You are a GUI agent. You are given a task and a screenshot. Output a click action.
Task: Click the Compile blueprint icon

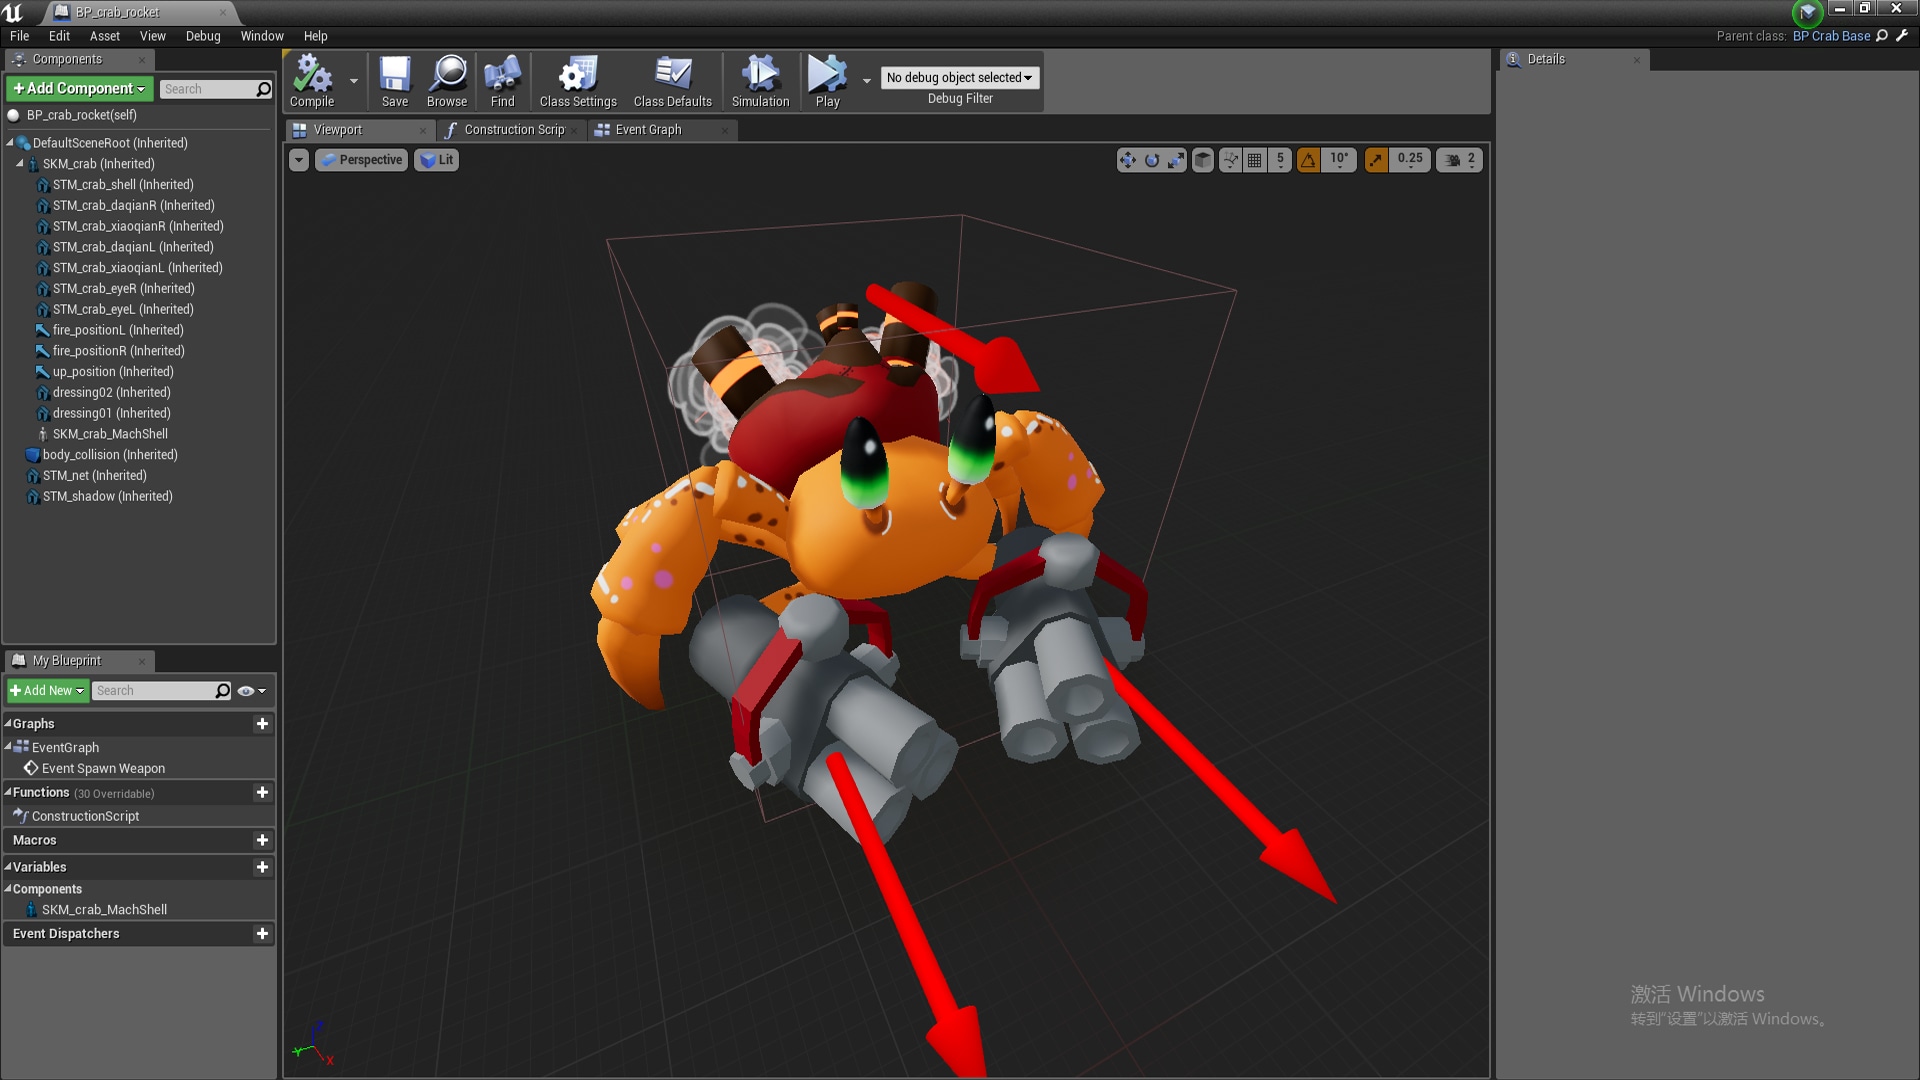(311, 80)
